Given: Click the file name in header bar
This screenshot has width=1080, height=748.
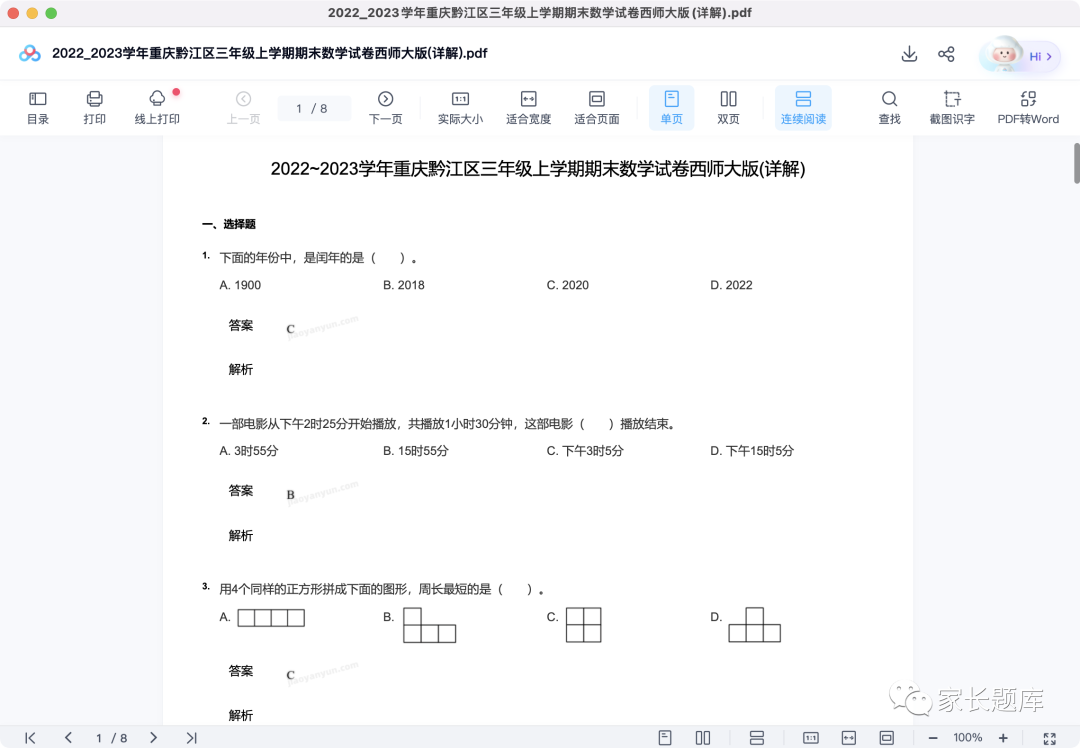Looking at the screenshot, I should coord(269,53).
